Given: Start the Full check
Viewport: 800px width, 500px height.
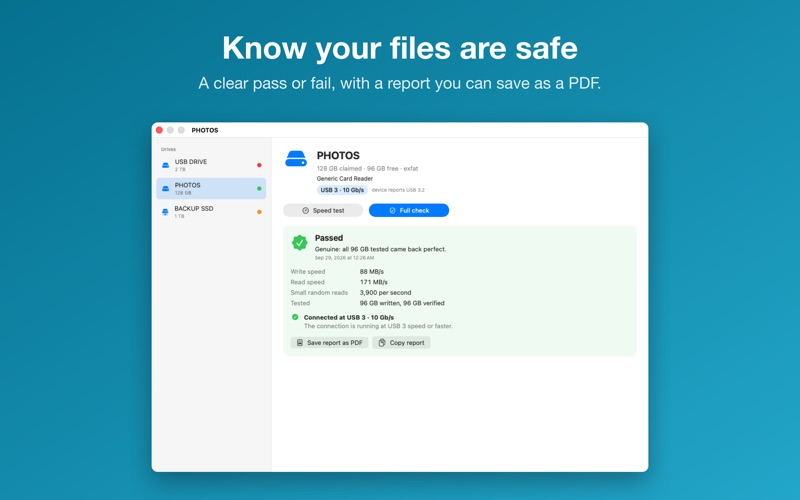Looking at the screenshot, I should [409, 210].
